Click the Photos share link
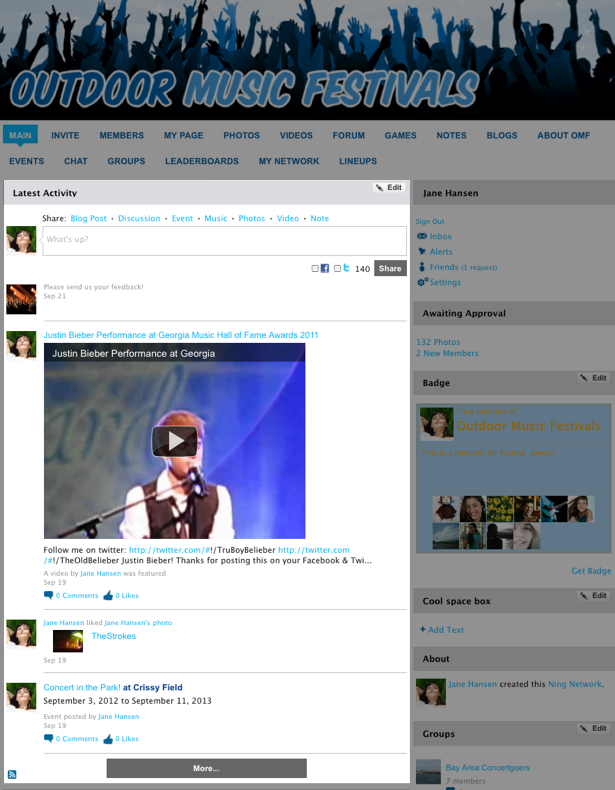 251,218
